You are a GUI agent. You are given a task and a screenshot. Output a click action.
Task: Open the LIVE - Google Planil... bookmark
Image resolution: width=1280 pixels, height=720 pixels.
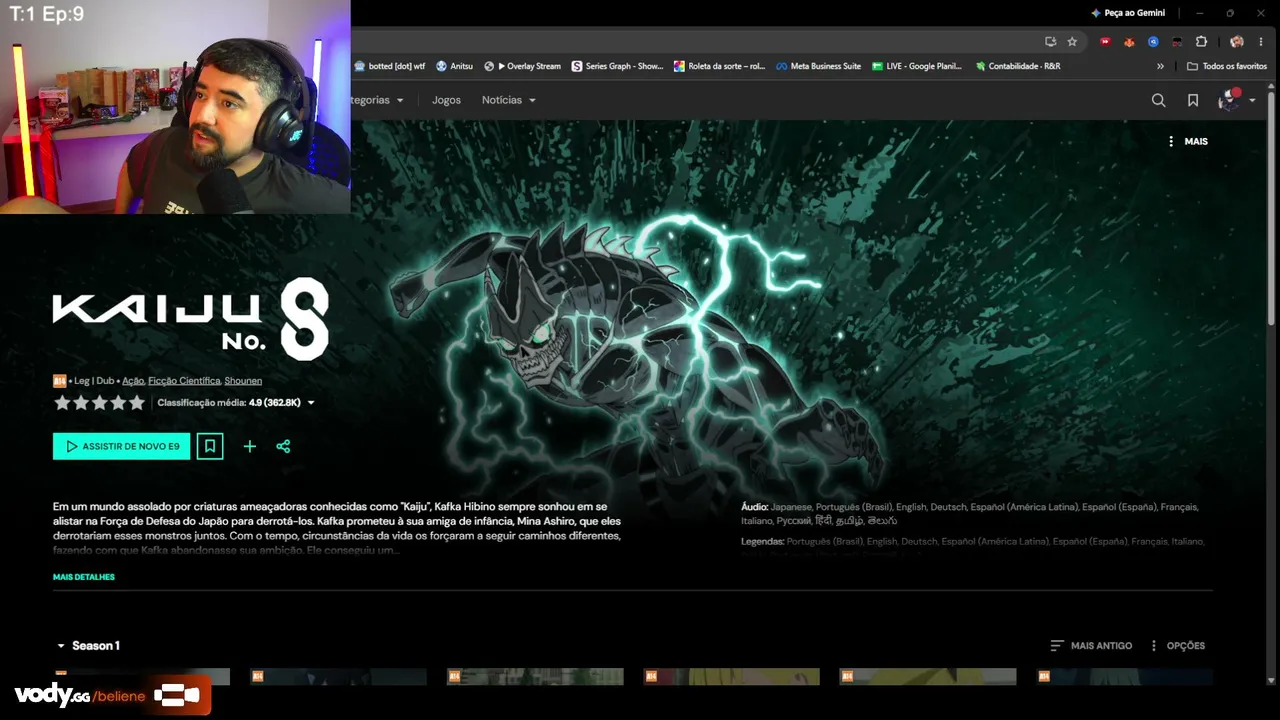(x=916, y=66)
